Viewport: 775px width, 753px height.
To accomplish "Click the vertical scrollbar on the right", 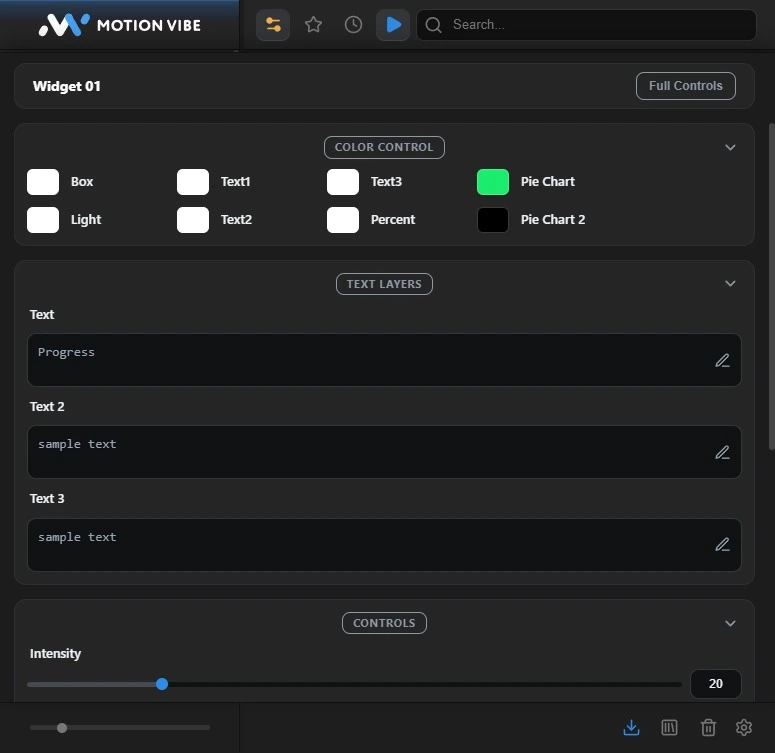I will point(771,287).
